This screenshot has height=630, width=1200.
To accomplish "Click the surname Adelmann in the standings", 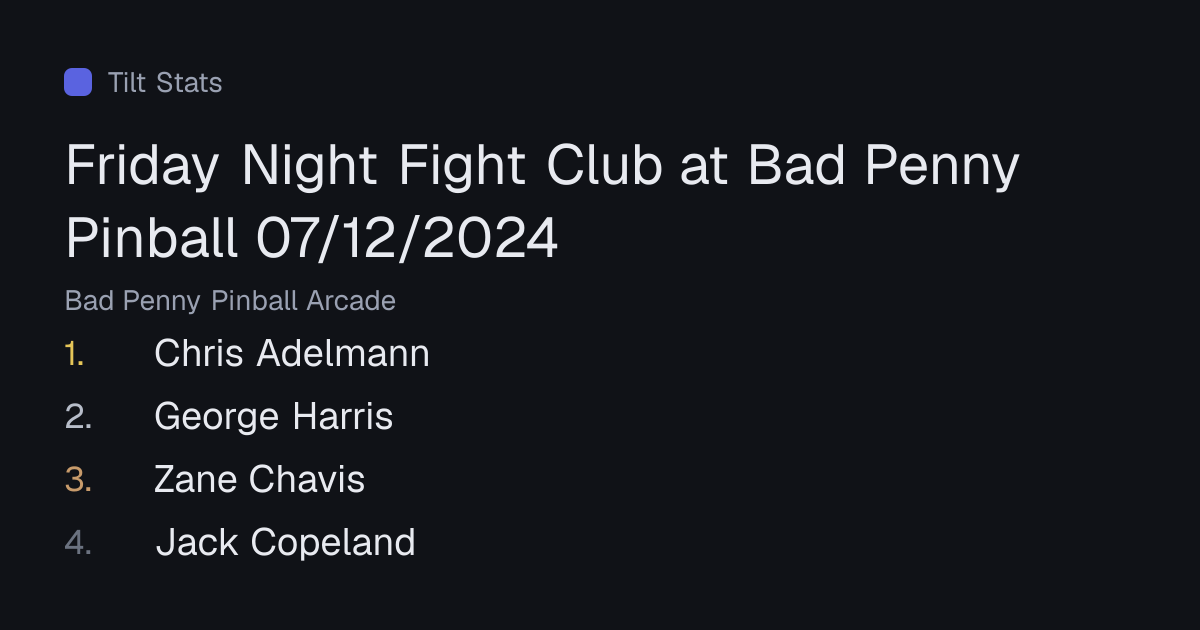I will point(344,353).
